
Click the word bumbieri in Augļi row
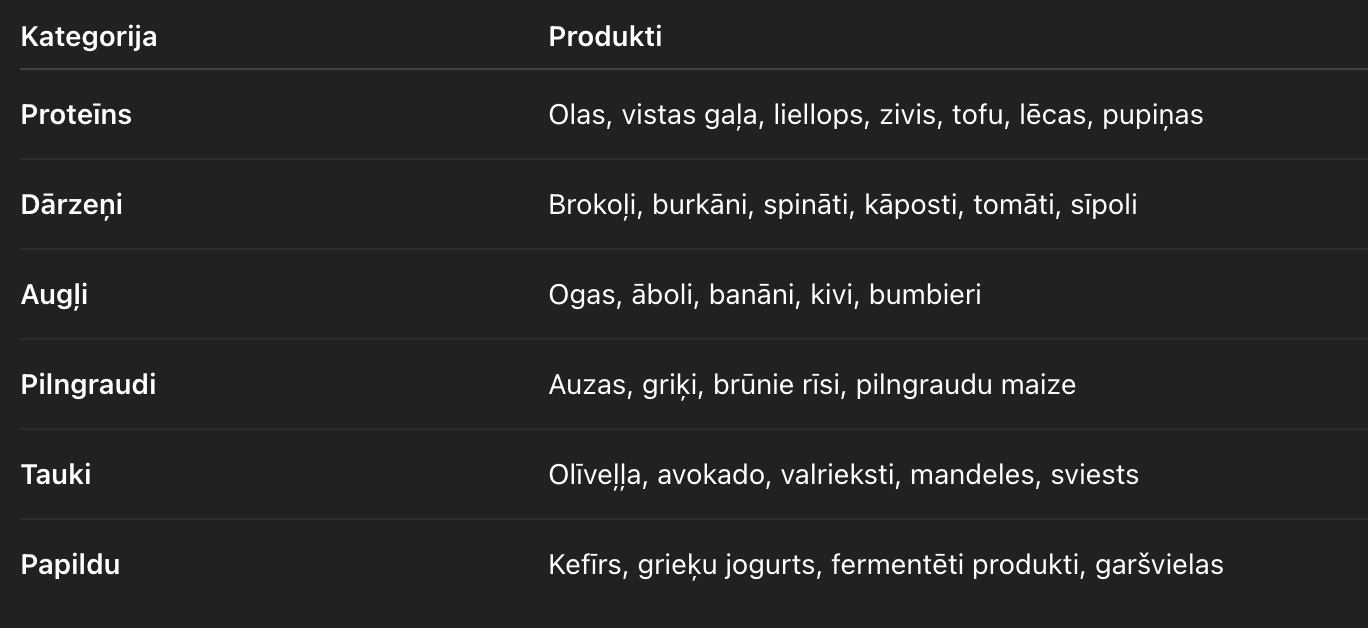point(925,295)
